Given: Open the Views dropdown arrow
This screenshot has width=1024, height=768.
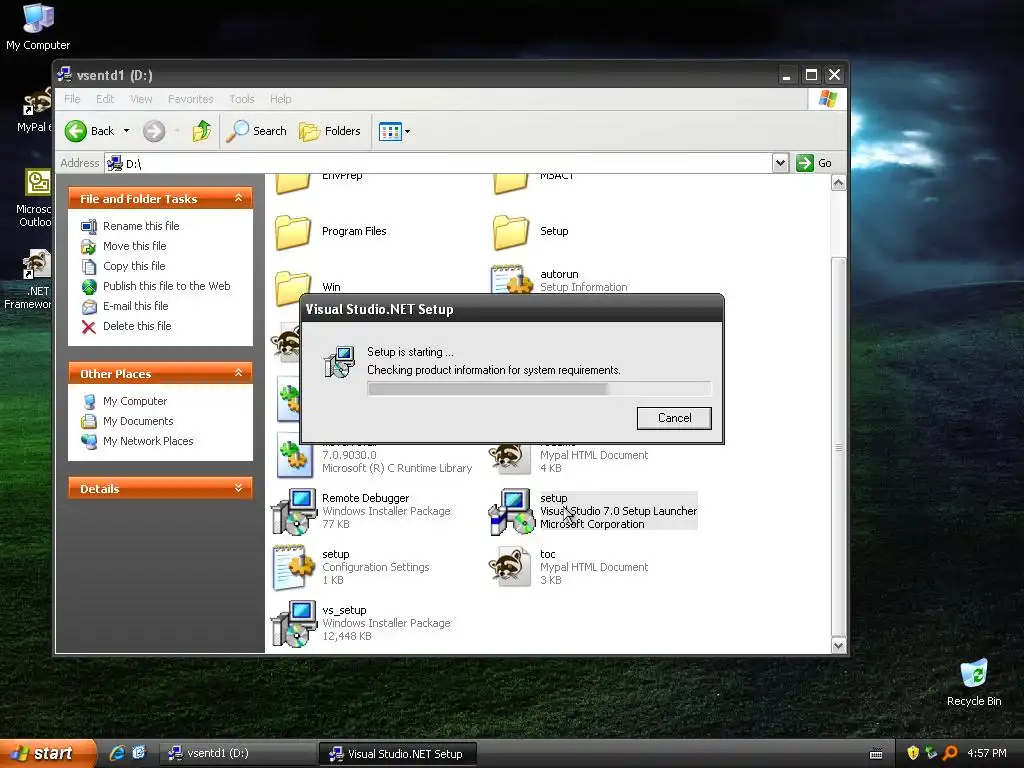Looking at the screenshot, I should [408, 132].
